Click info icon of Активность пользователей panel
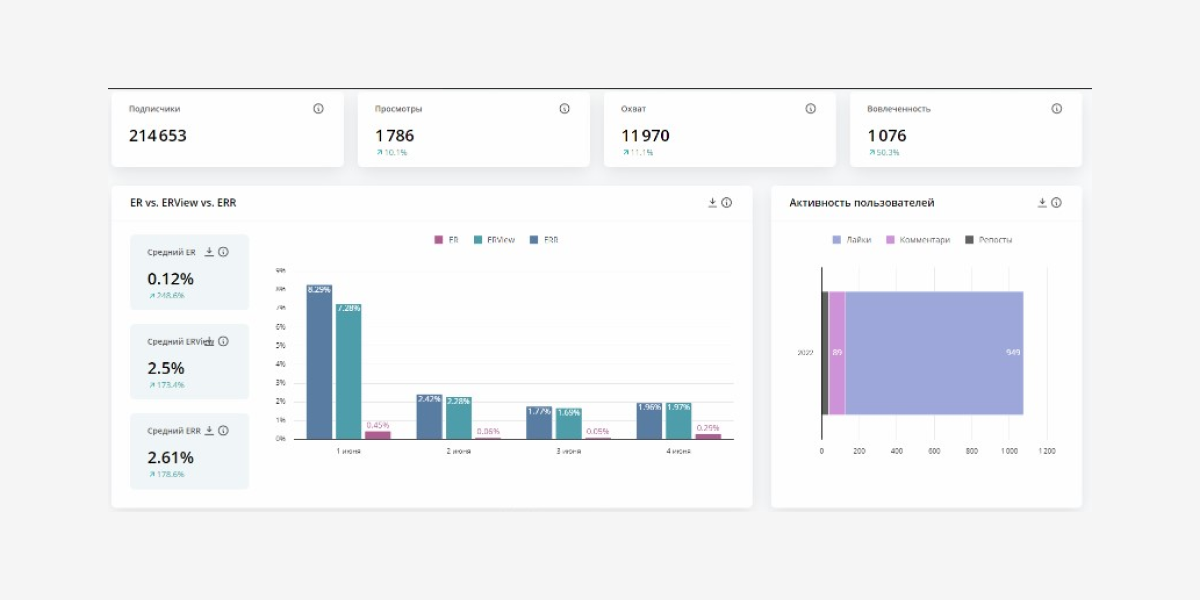Image resolution: width=1200 pixels, height=600 pixels. [x=1056, y=203]
